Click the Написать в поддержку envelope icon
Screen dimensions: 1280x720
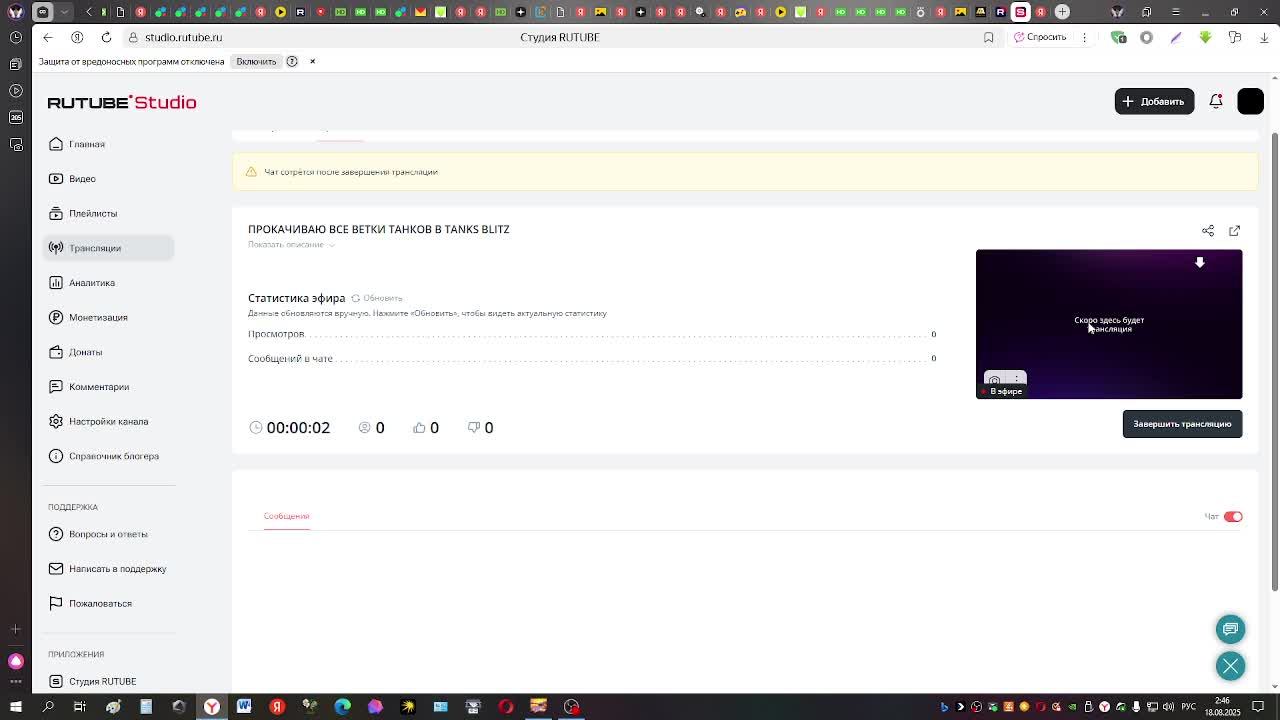coord(56,569)
